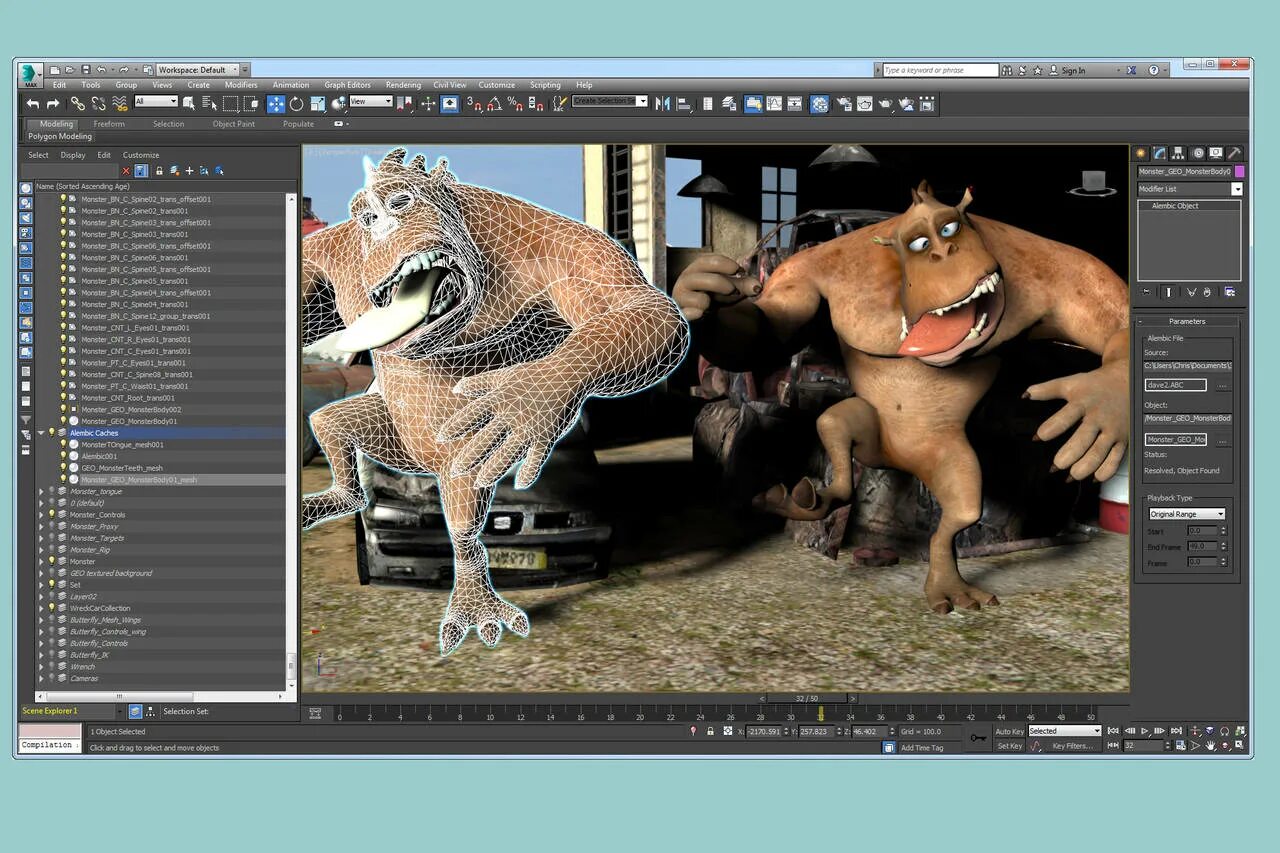Toggle the light bulb visibility of GEO_MonsterTeeth_mesh
The width and height of the screenshot is (1280, 853).
(x=63, y=468)
